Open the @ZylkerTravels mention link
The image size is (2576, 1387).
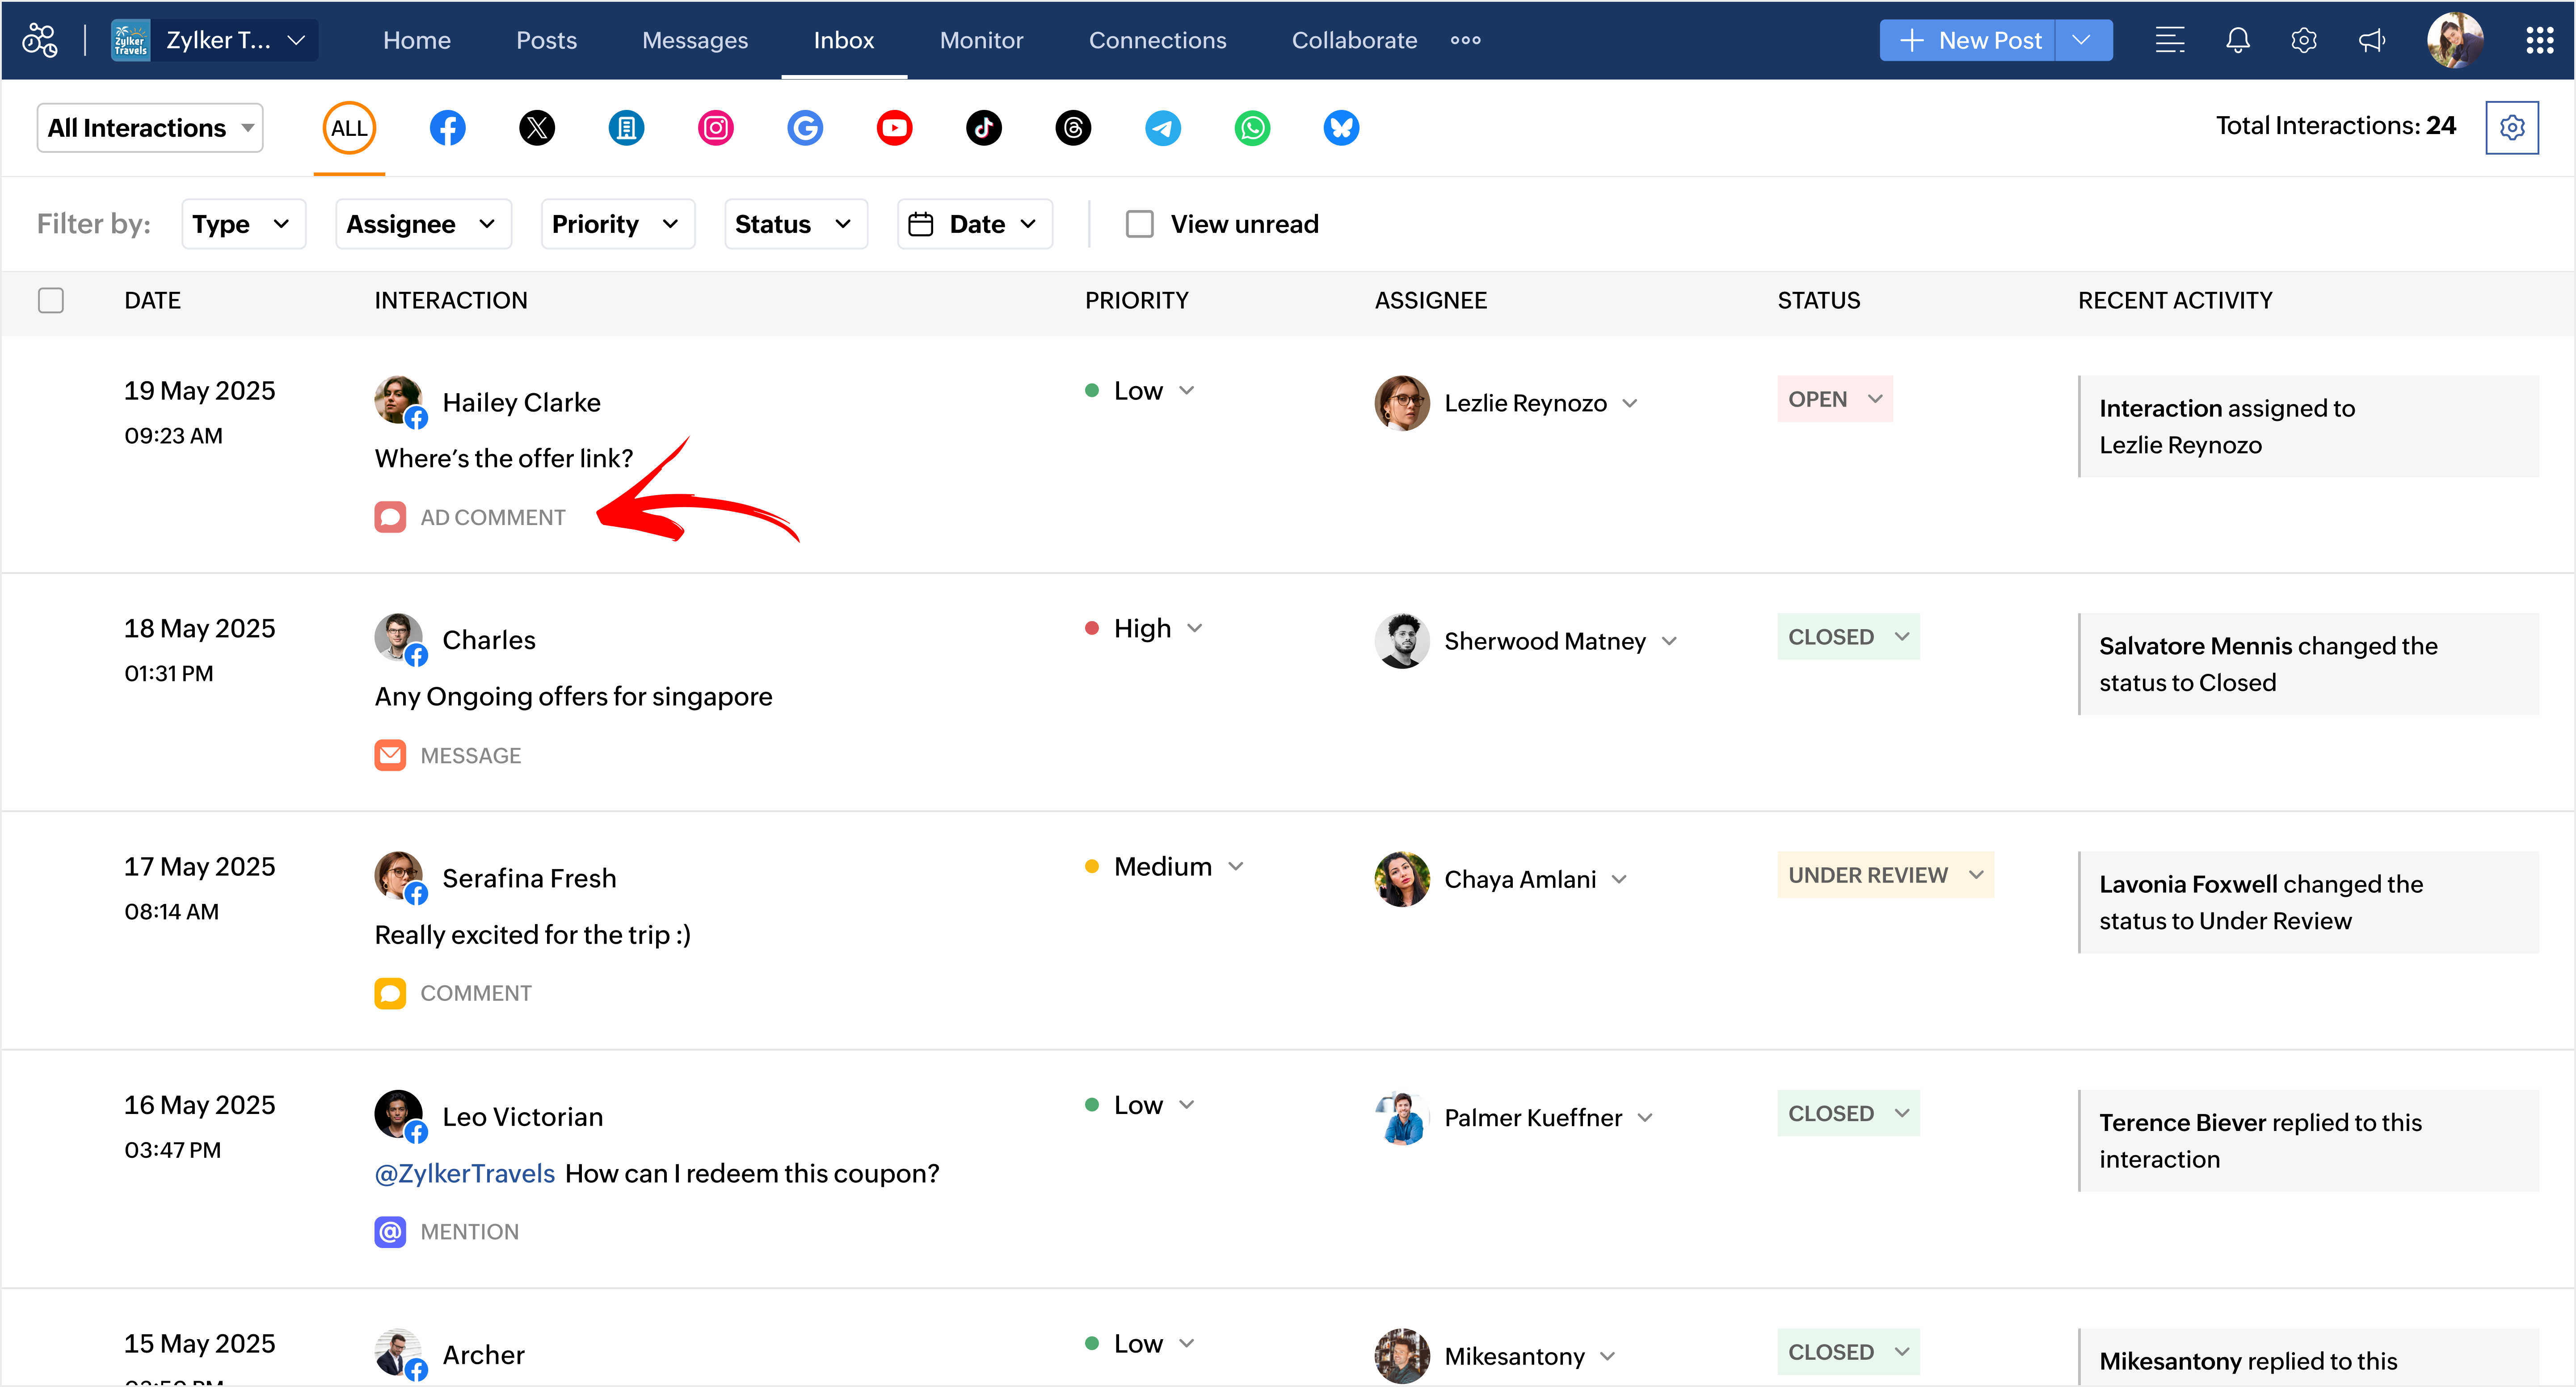point(465,1173)
